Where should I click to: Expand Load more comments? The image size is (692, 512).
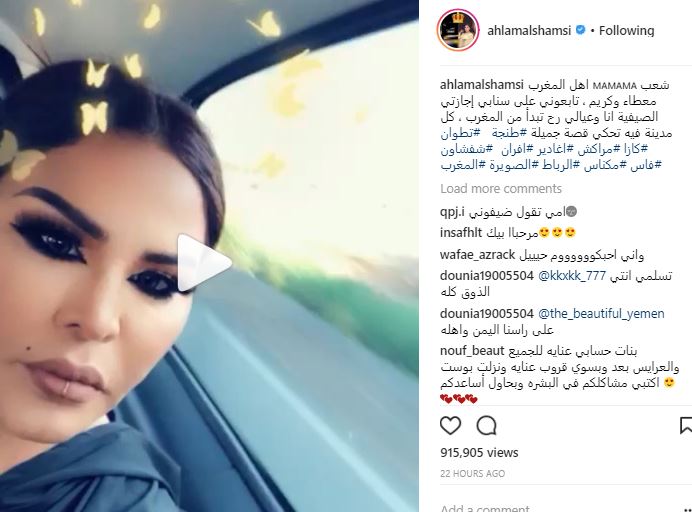pyautogui.click(x=501, y=189)
